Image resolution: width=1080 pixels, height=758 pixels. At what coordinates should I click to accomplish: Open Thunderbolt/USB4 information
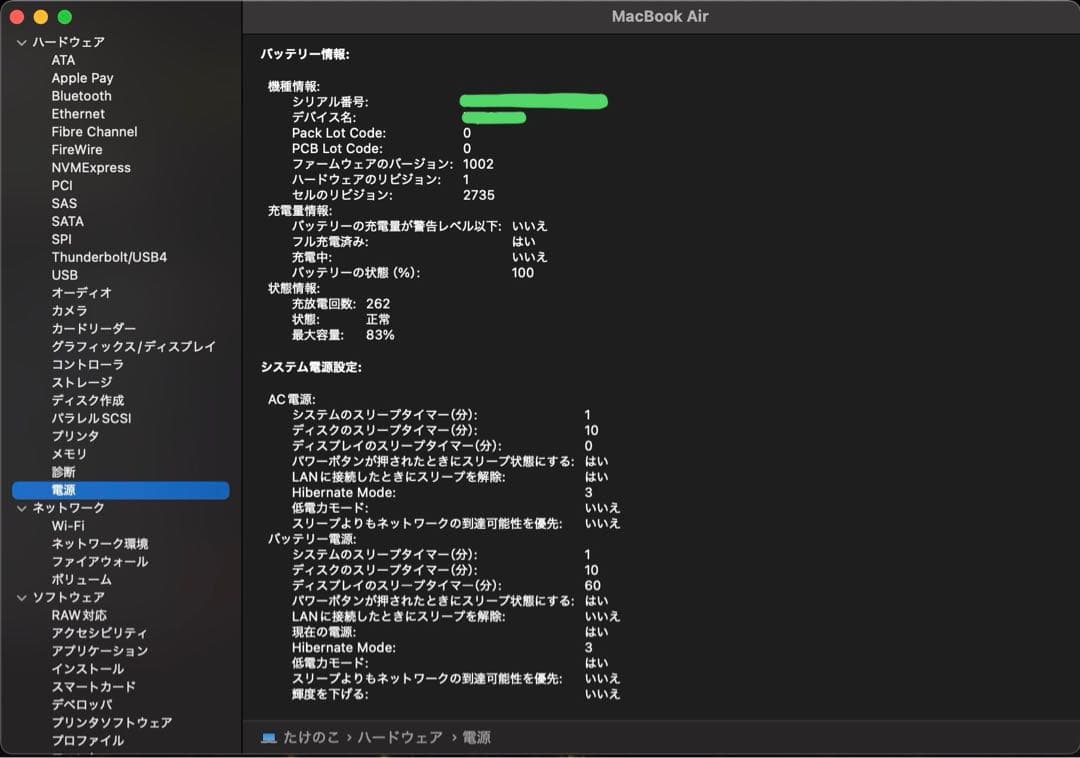pyautogui.click(x=105, y=257)
